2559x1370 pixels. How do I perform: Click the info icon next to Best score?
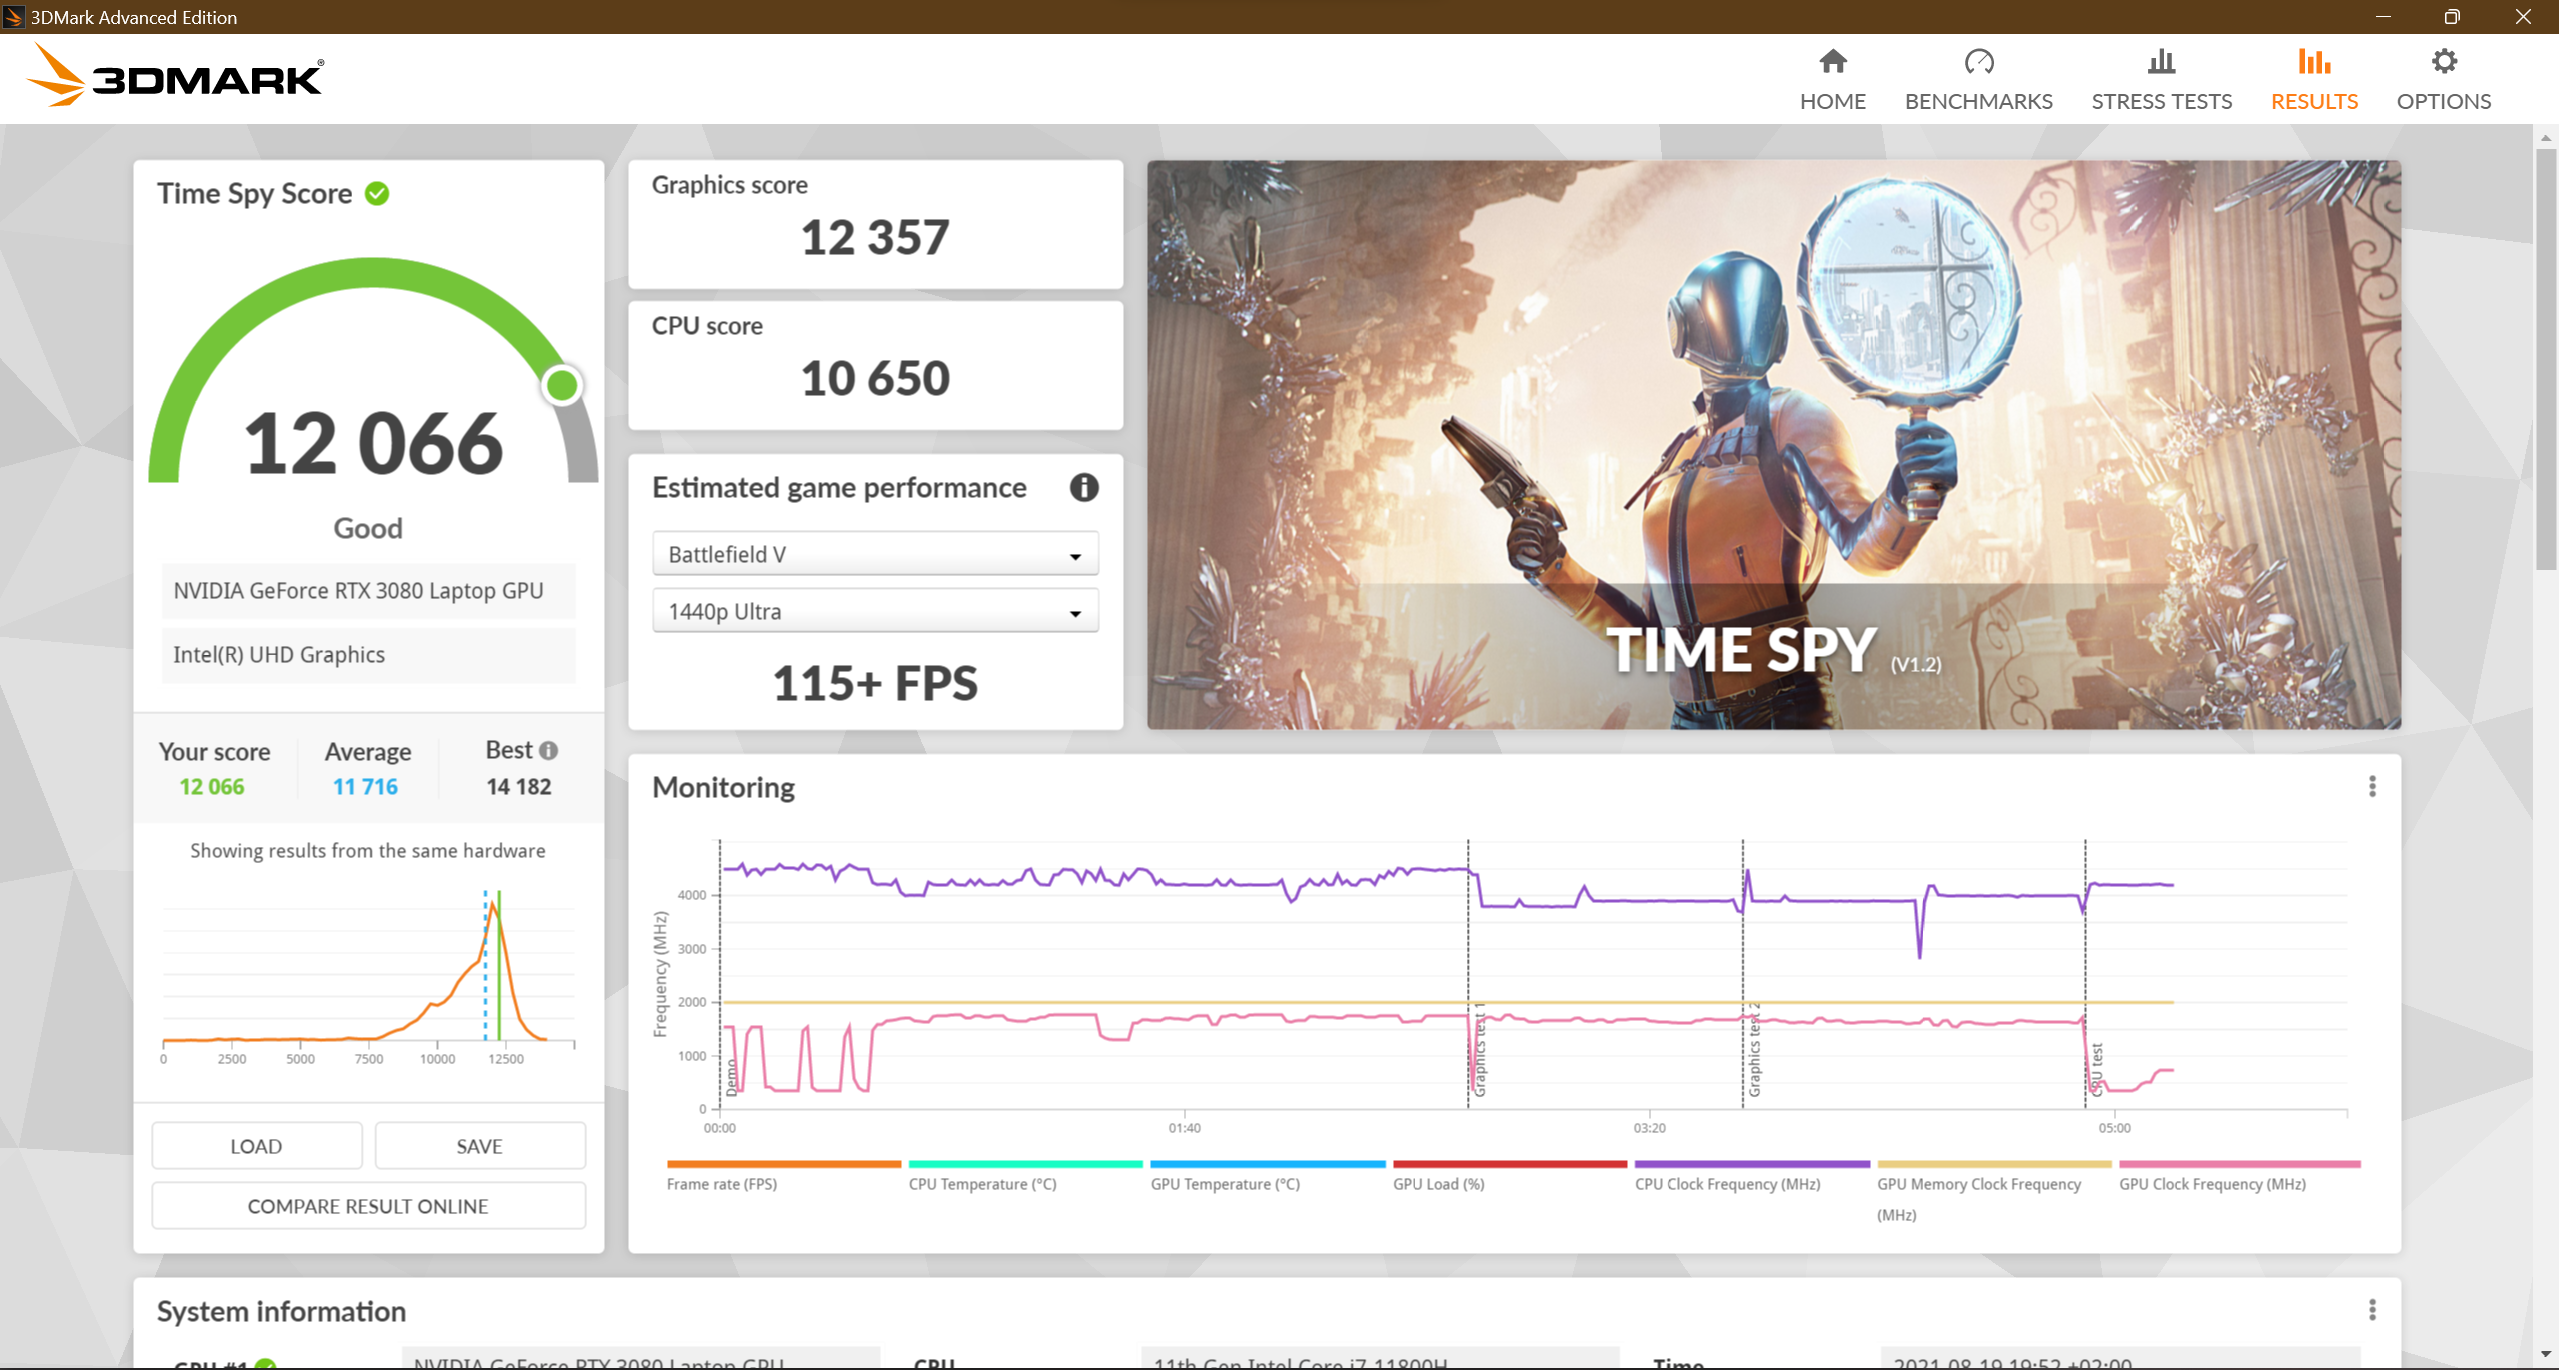(x=549, y=750)
